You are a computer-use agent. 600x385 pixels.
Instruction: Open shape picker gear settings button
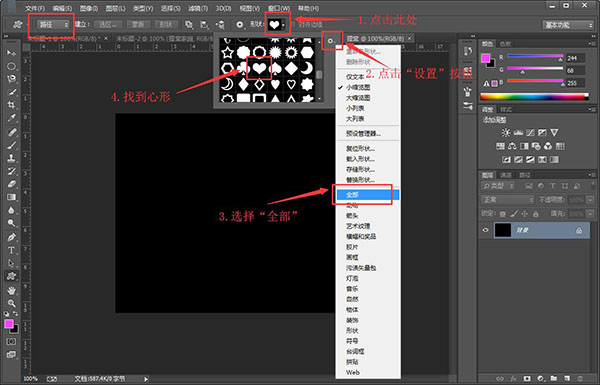coord(331,41)
